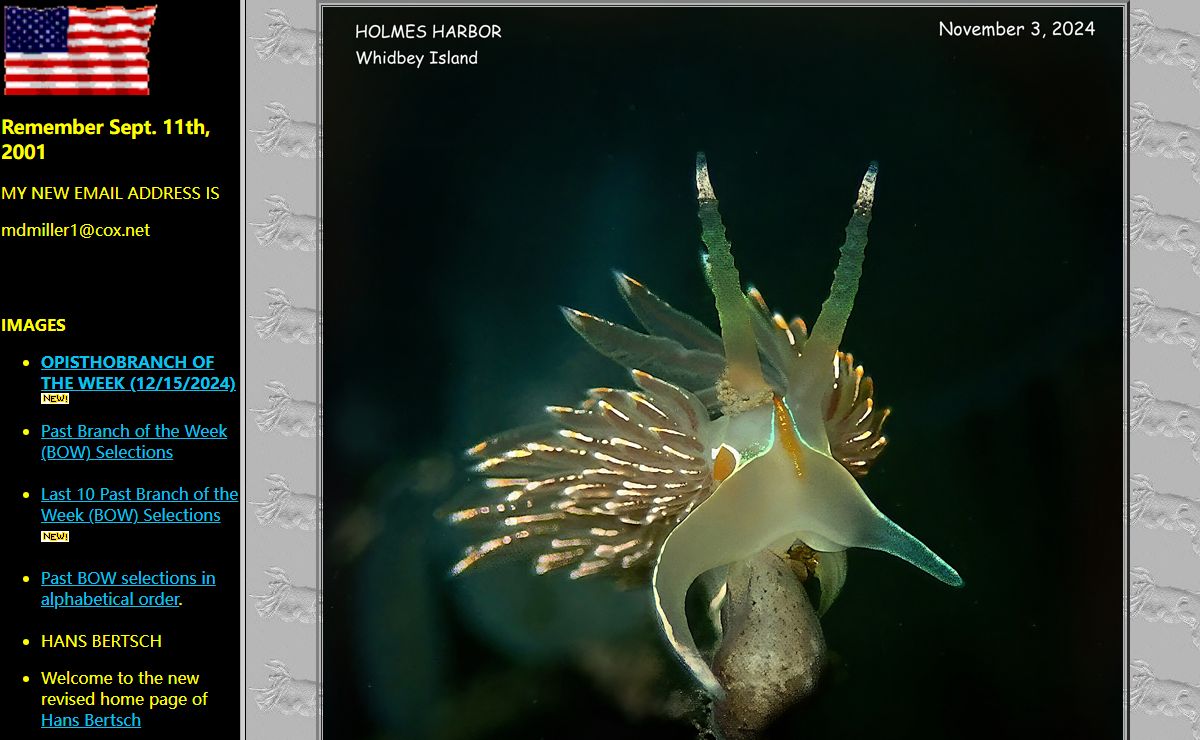Open Opisthobranch of the Week (12/15/2024) link
1200x740 pixels.
point(138,372)
